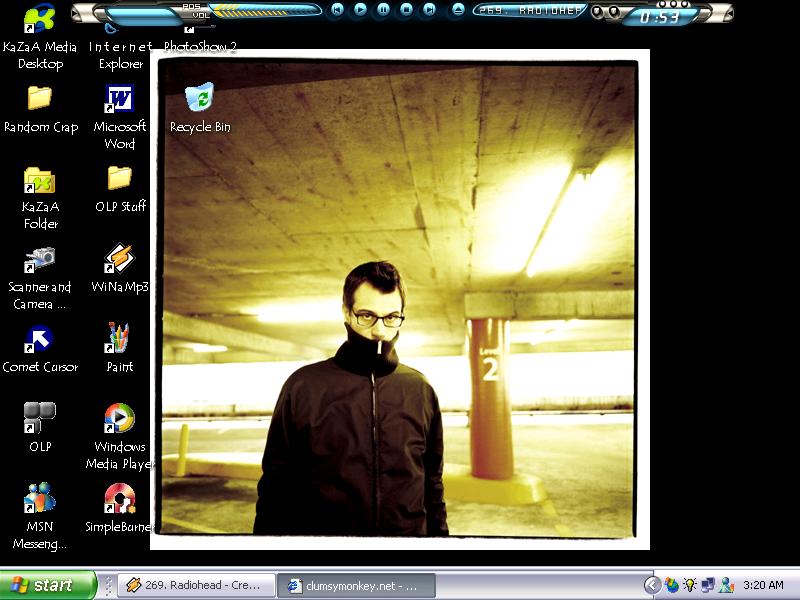This screenshot has width=800, height=600.
Task: Switch to clumsymonkey.net Internet Explorer taskbar button
Action: 356,585
